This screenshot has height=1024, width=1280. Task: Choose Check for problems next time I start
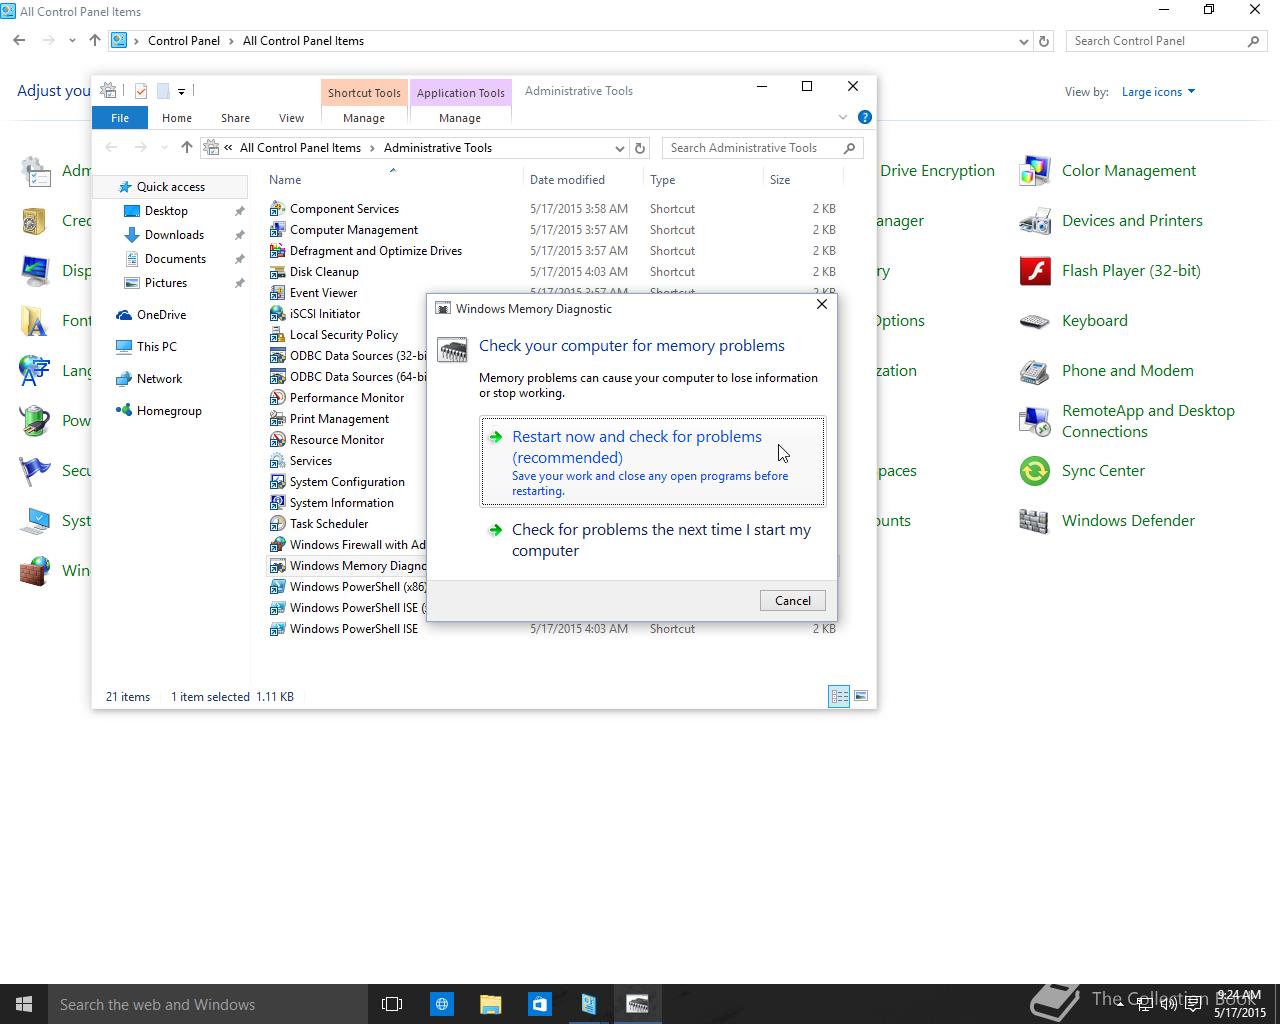tap(653, 540)
